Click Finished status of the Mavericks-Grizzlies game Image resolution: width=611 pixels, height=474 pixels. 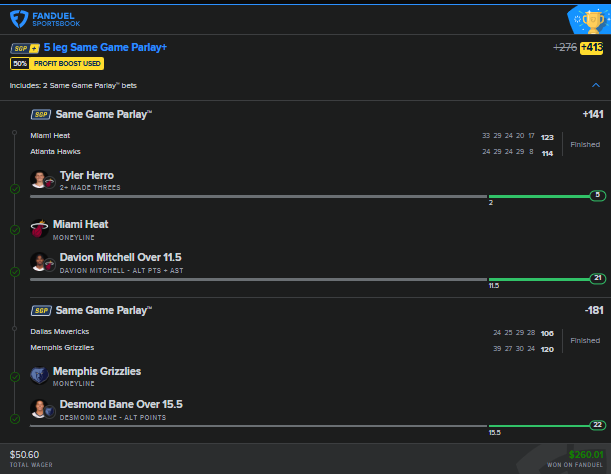tap(585, 341)
